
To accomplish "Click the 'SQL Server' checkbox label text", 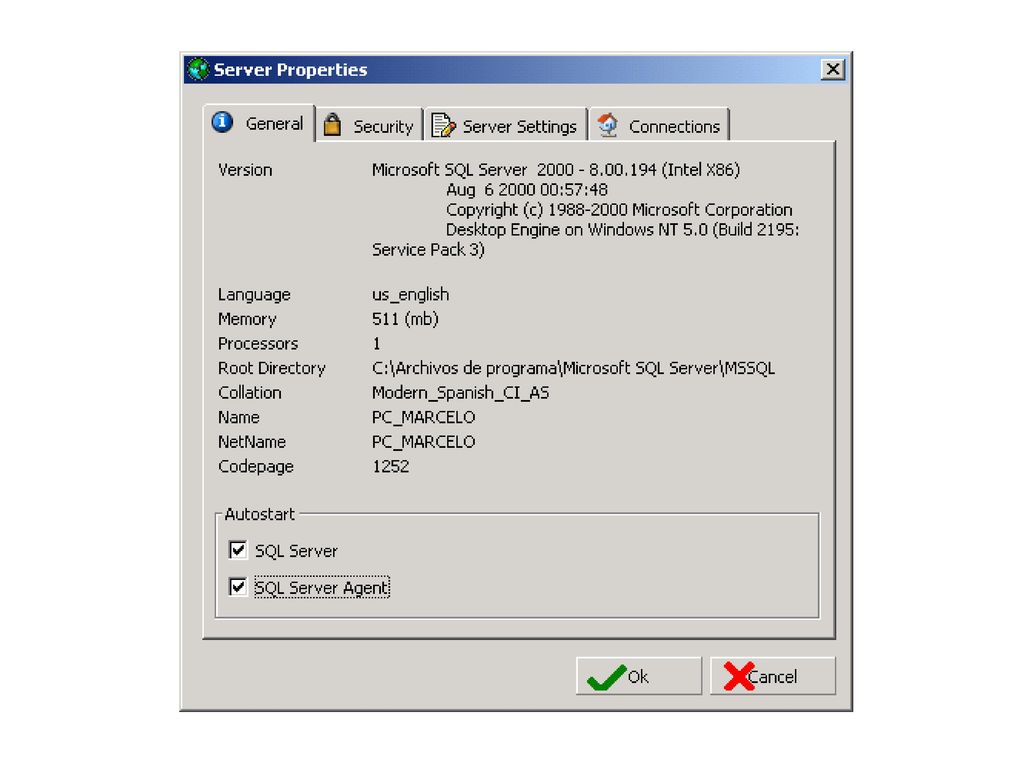I will (296, 551).
